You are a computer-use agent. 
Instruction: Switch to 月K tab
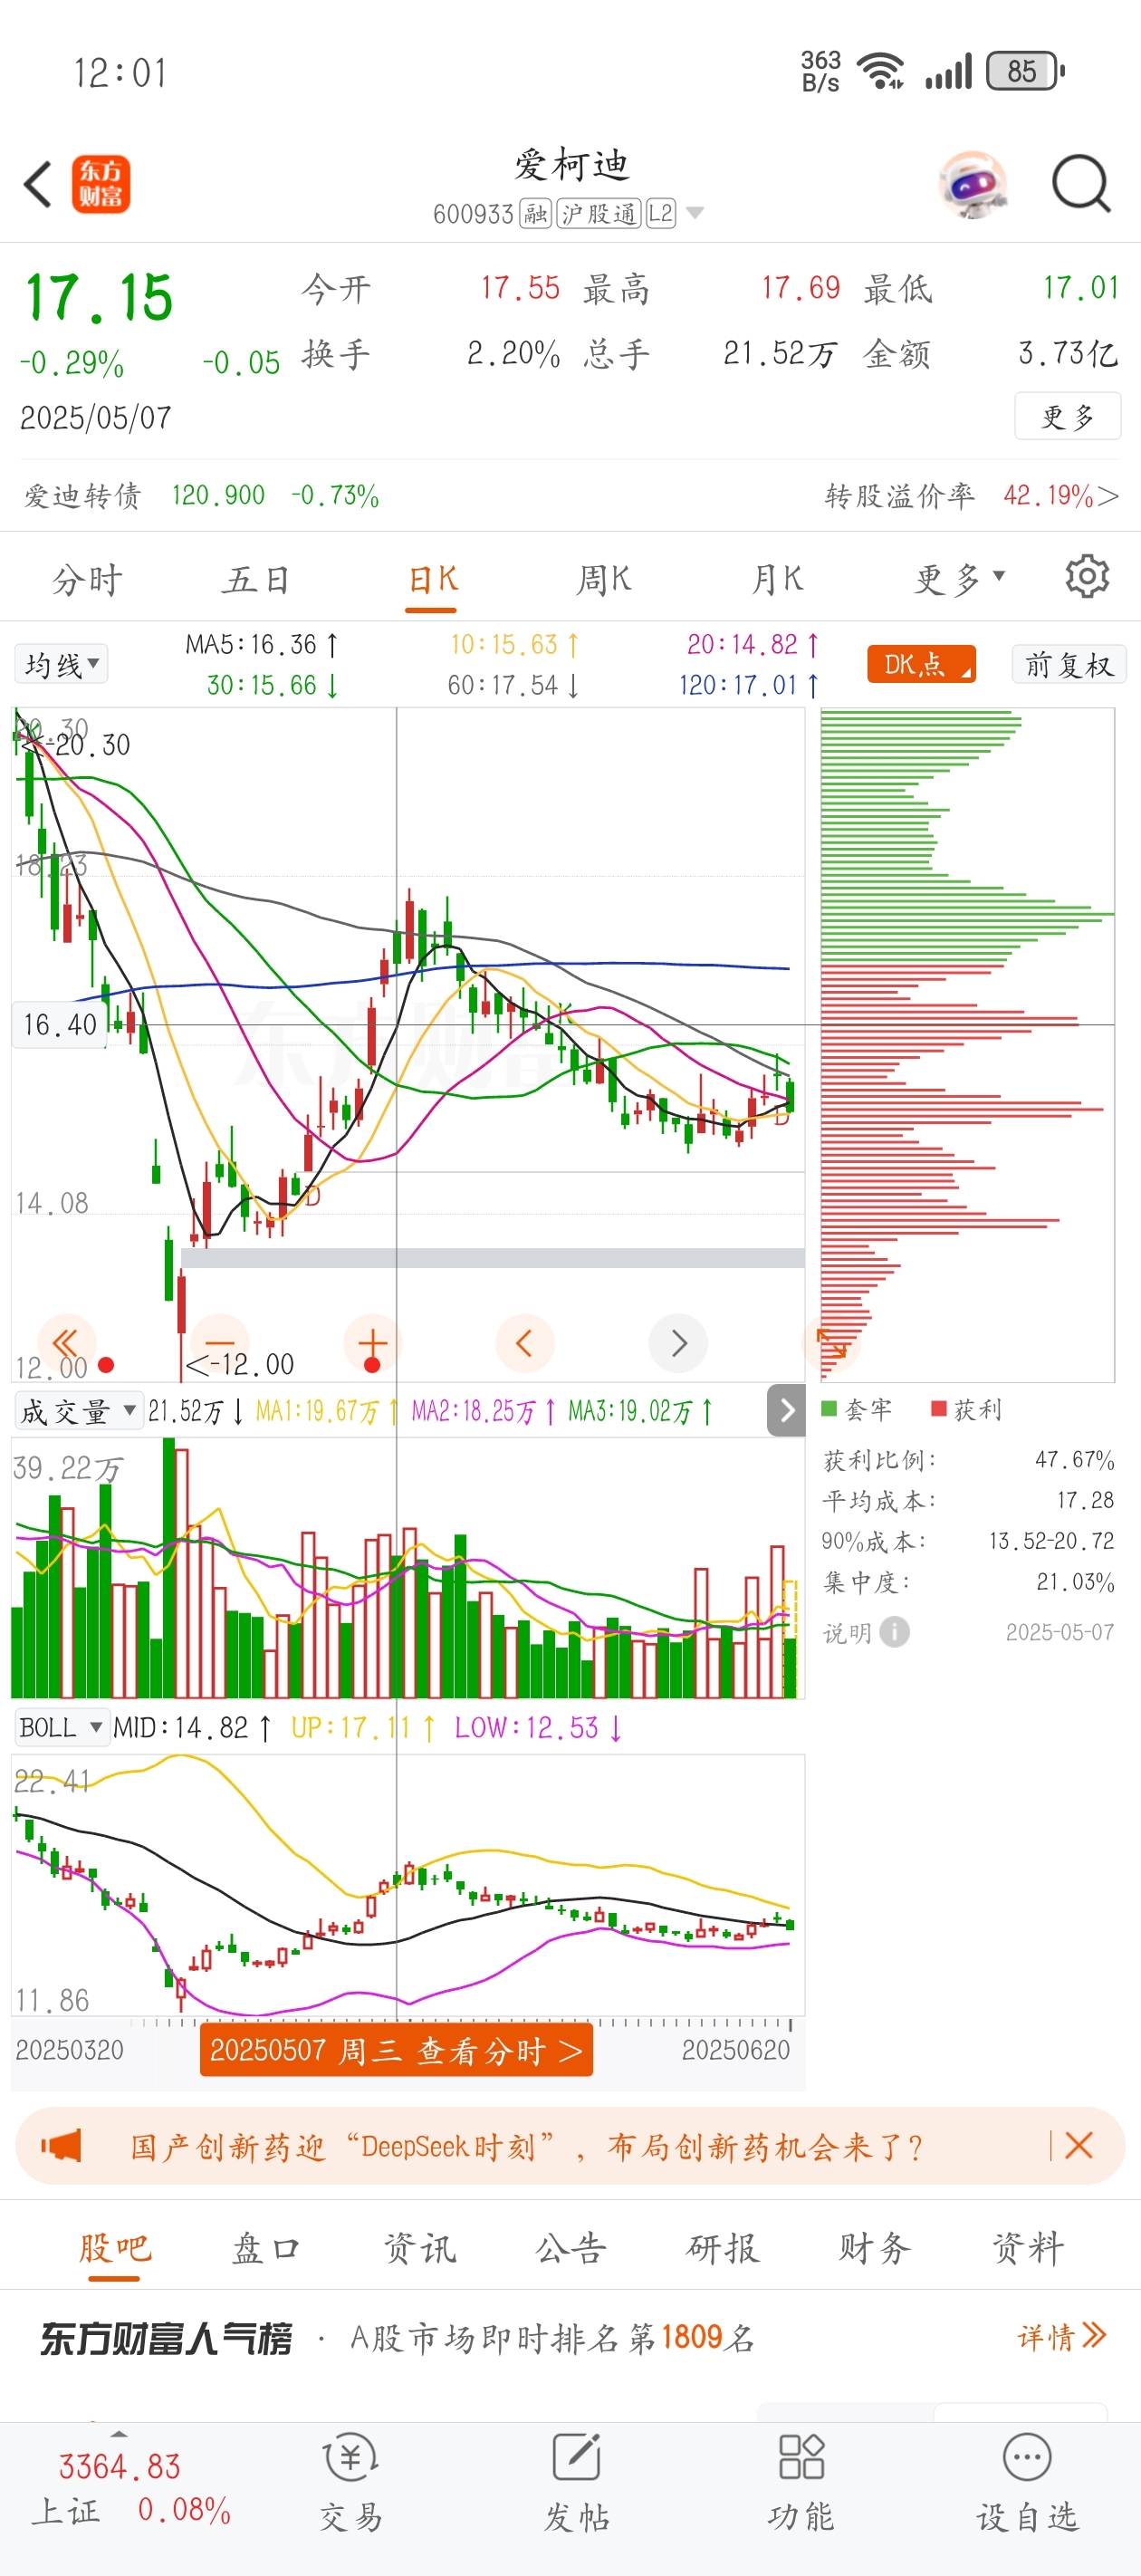pos(777,578)
